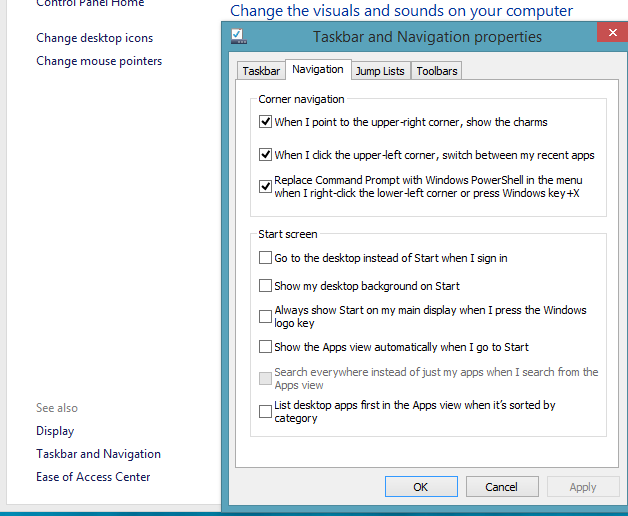
Task: Uncheck the upper-right corner charms option
Action: click(266, 123)
